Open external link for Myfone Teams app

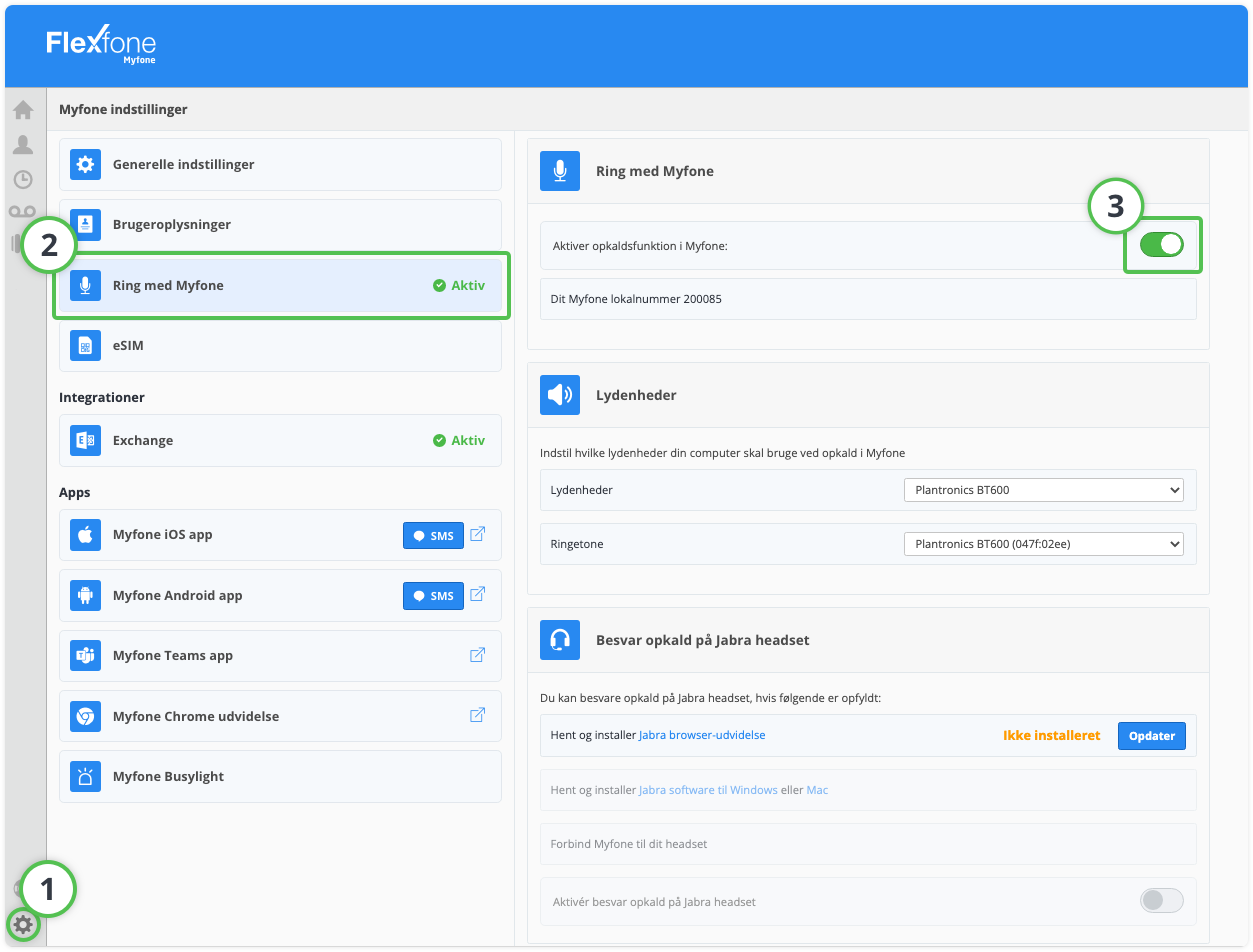[478, 655]
